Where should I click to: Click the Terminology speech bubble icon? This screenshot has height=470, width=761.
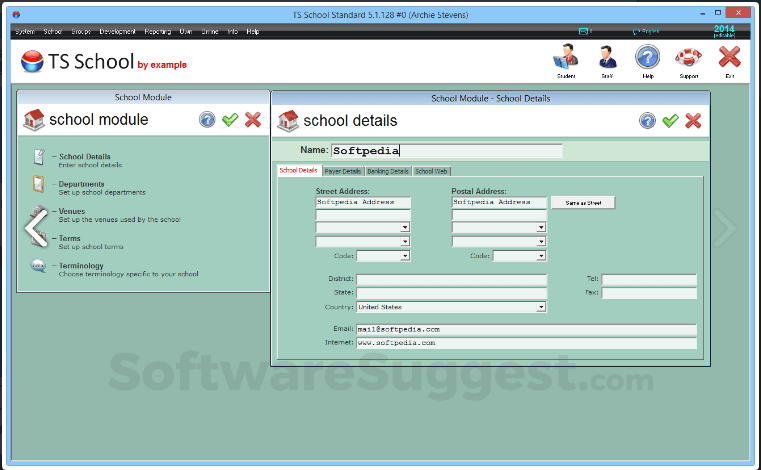tap(38, 266)
